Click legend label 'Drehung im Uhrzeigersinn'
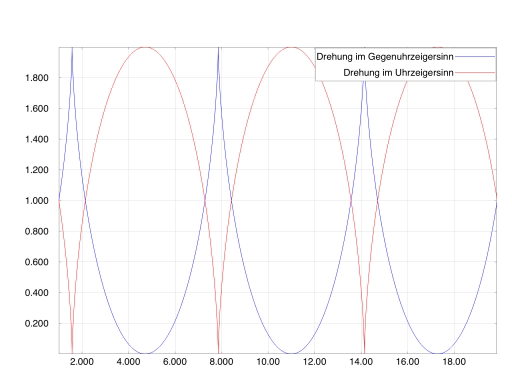The width and height of the screenshot is (512, 384). (x=398, y=73)
